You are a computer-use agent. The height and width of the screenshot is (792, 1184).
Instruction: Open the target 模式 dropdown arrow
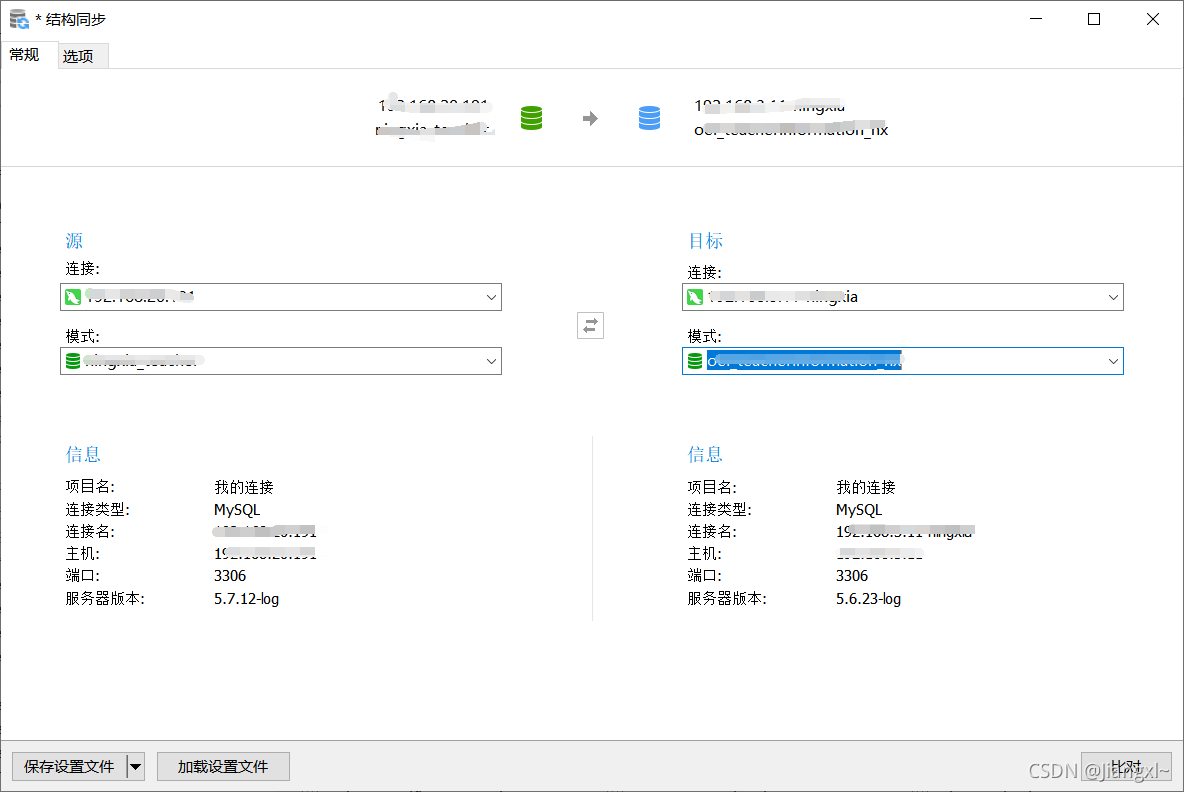pos(1113,361)
